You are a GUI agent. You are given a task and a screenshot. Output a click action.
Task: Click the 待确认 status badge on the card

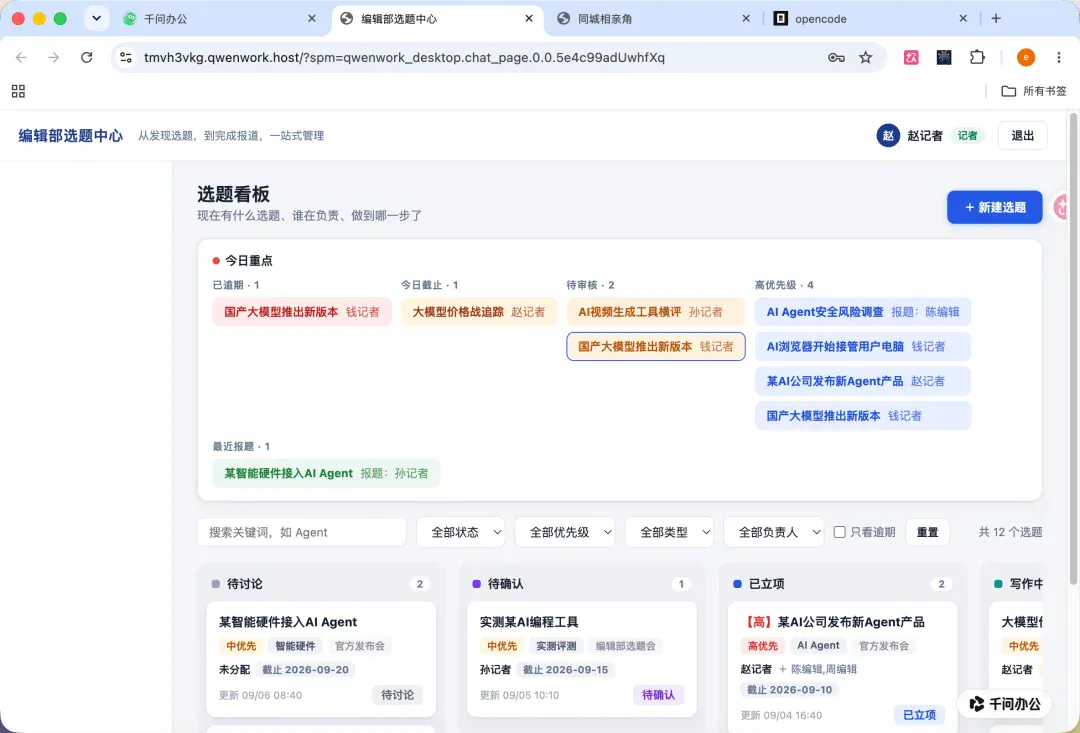658,694
